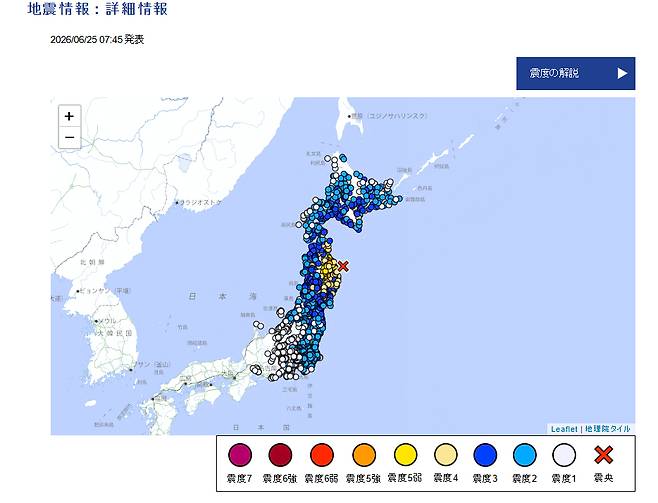
Task: Open the 震度の解説 explanation button
Action: click(x=575, y=73)
